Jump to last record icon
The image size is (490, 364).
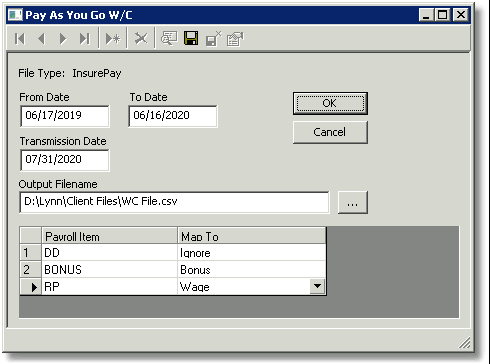85,39
